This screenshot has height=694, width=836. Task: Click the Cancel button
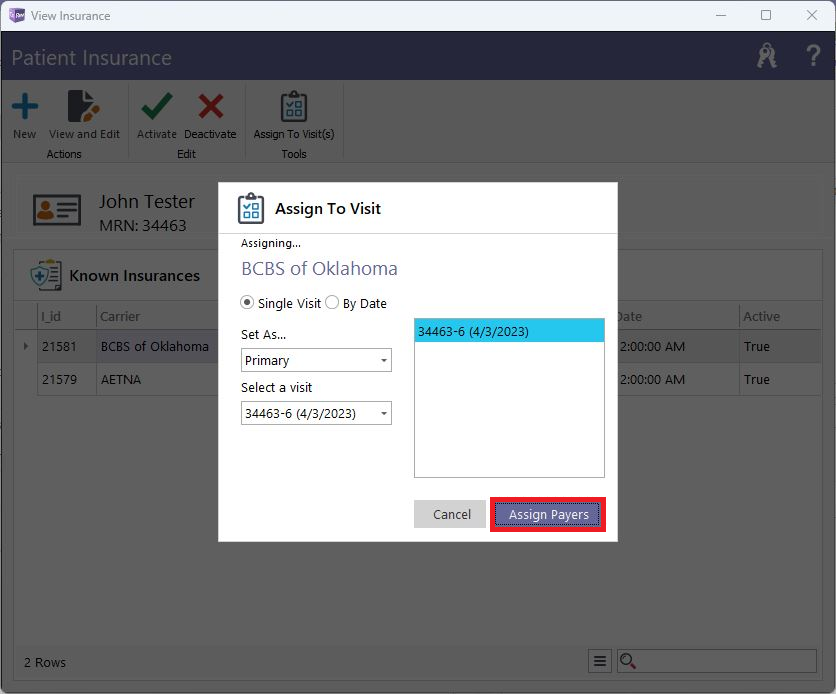(x=450, y=514)
